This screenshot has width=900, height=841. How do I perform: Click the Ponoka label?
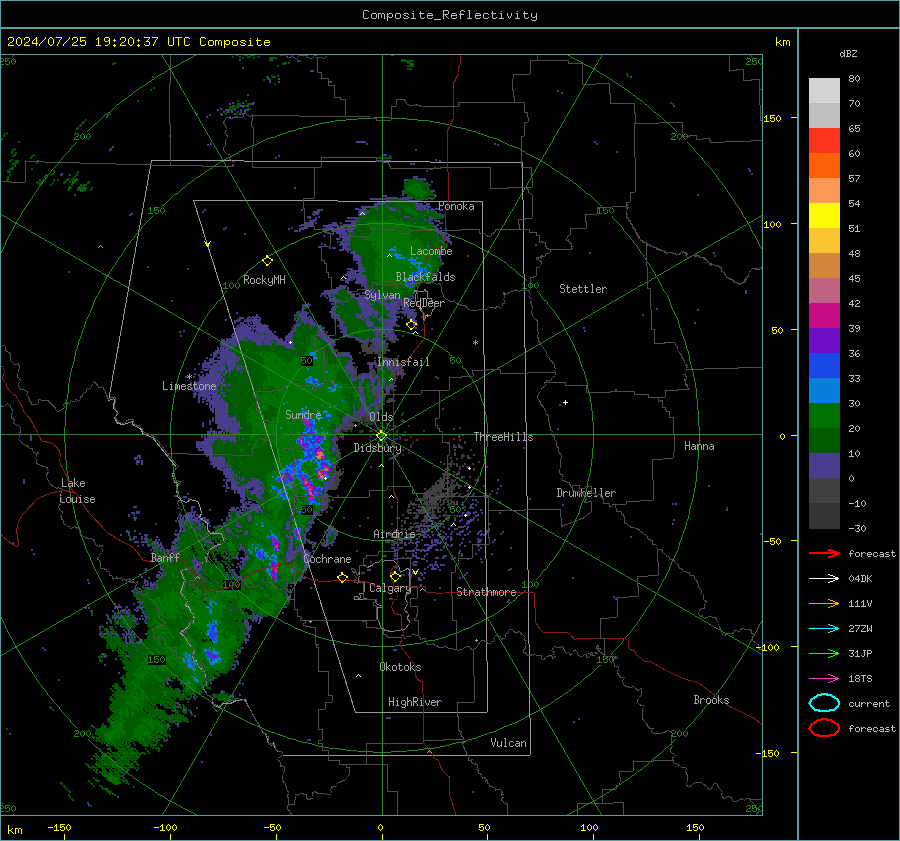pos(456,206)
